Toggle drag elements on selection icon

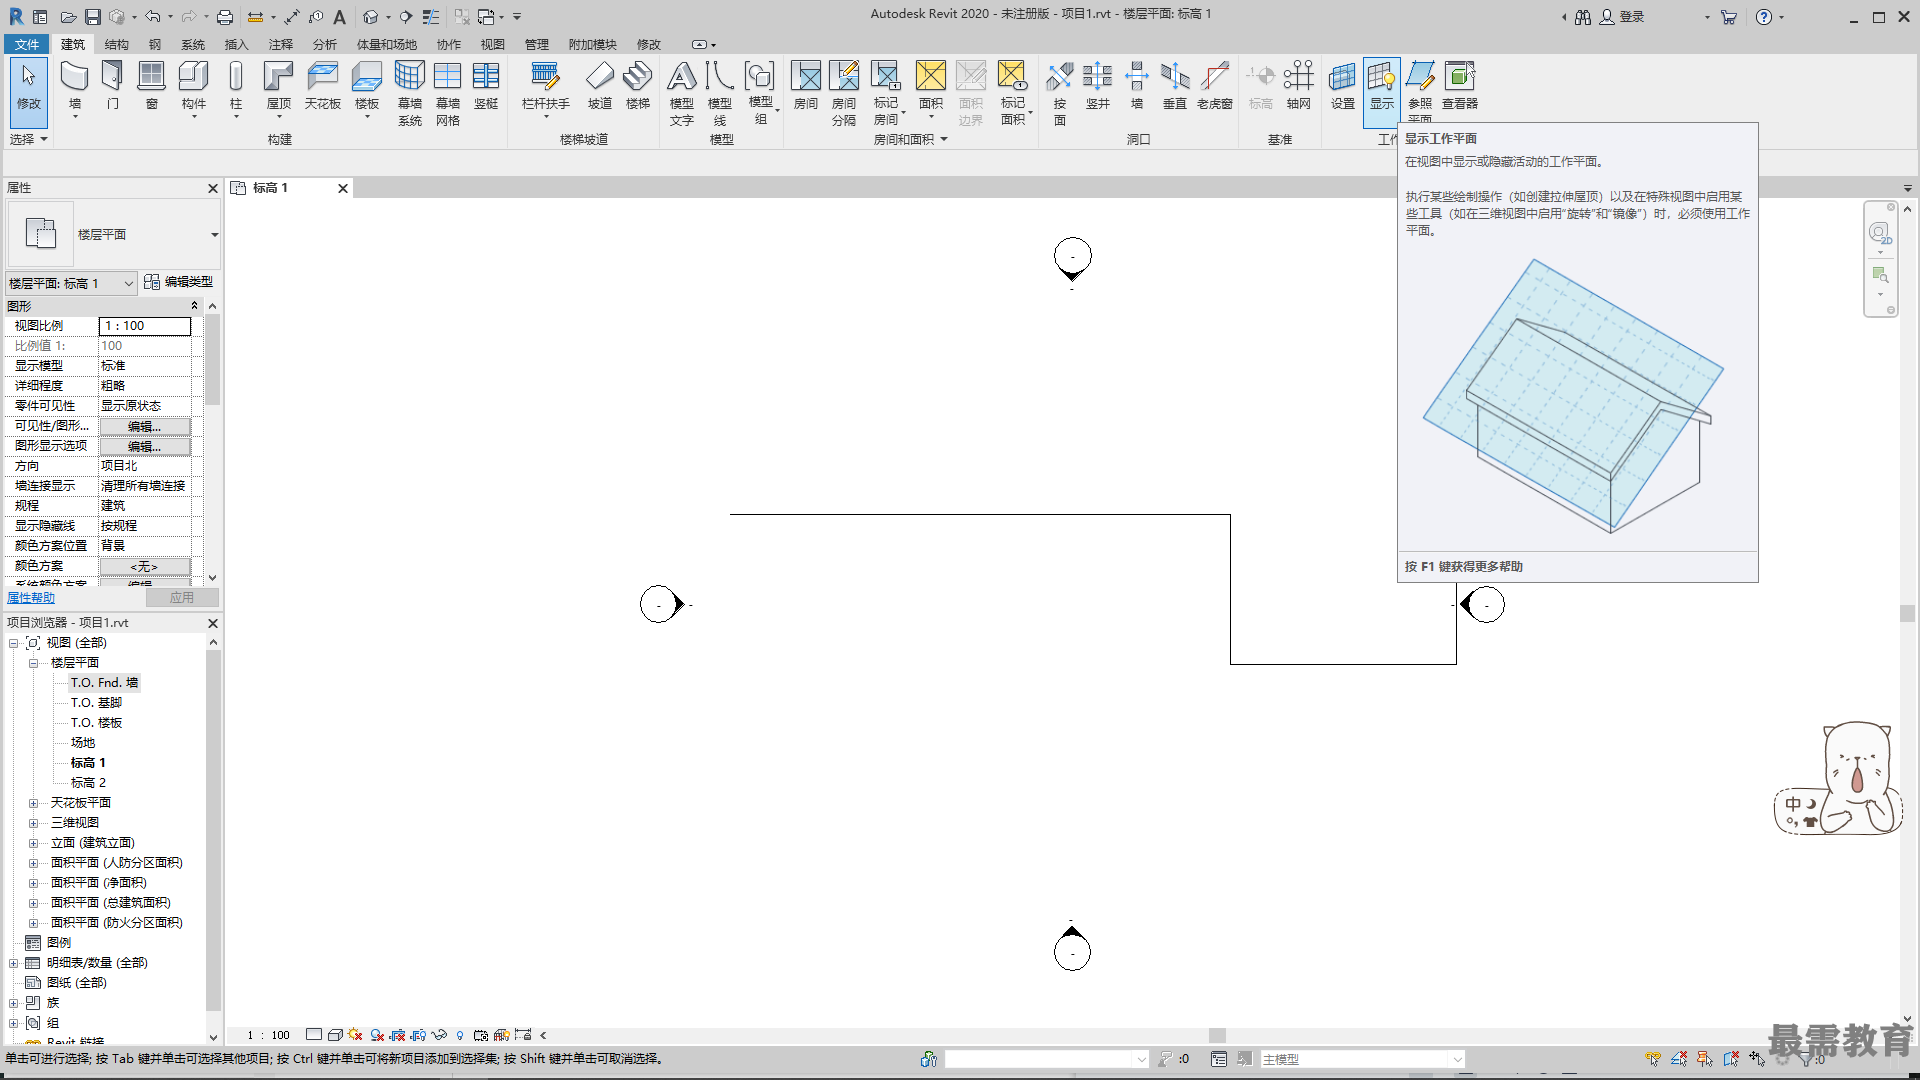pos(1757,1059)
